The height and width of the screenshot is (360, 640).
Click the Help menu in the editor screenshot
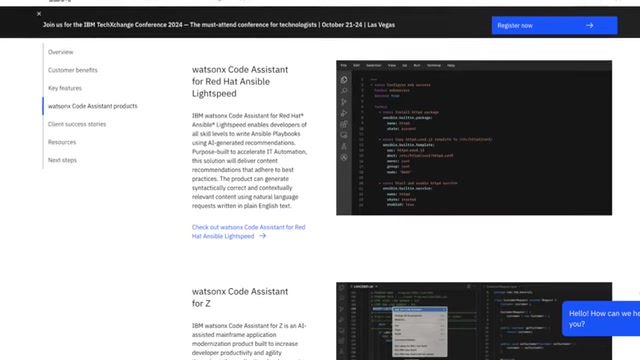(451, 65)
